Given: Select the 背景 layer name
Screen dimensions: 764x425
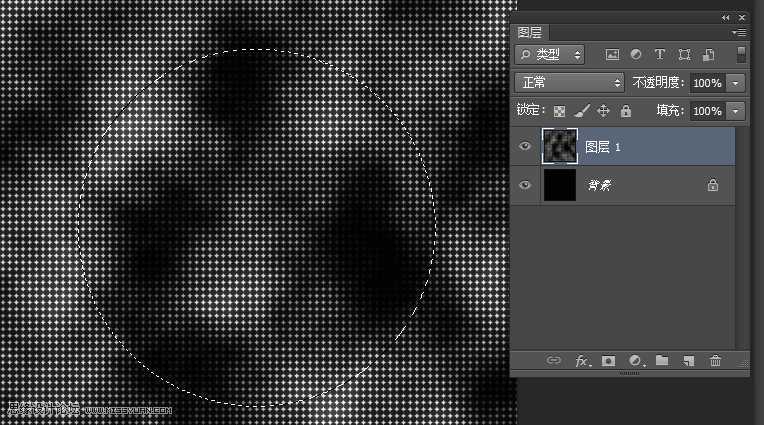Looking at the screenshot, I should [599, 185].
